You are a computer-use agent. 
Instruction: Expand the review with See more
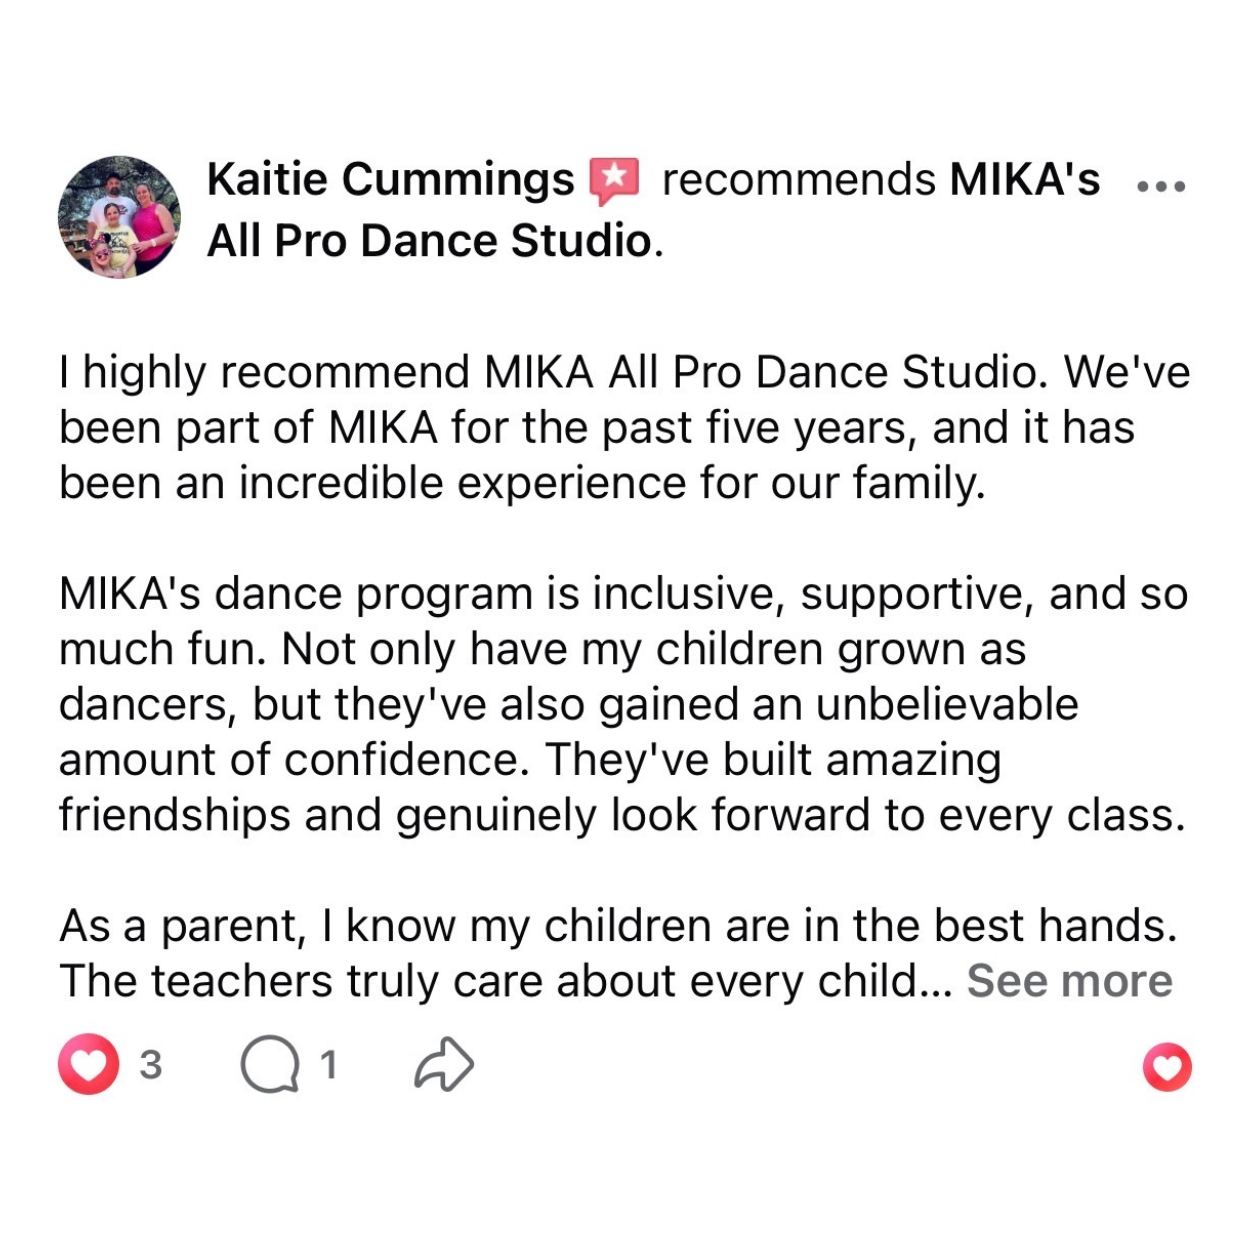pyautogui.click(x=1069, y=981)
